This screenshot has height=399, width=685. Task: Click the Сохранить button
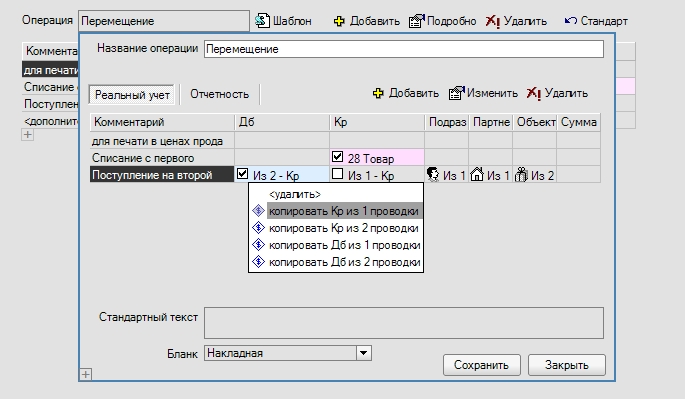coord(481,365)
